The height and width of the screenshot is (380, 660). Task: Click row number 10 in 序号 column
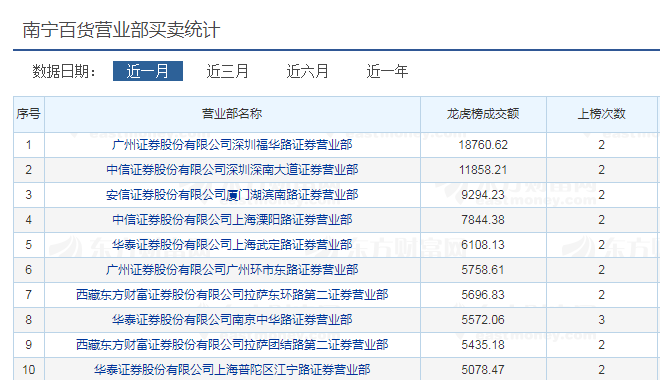click(29, 369)
